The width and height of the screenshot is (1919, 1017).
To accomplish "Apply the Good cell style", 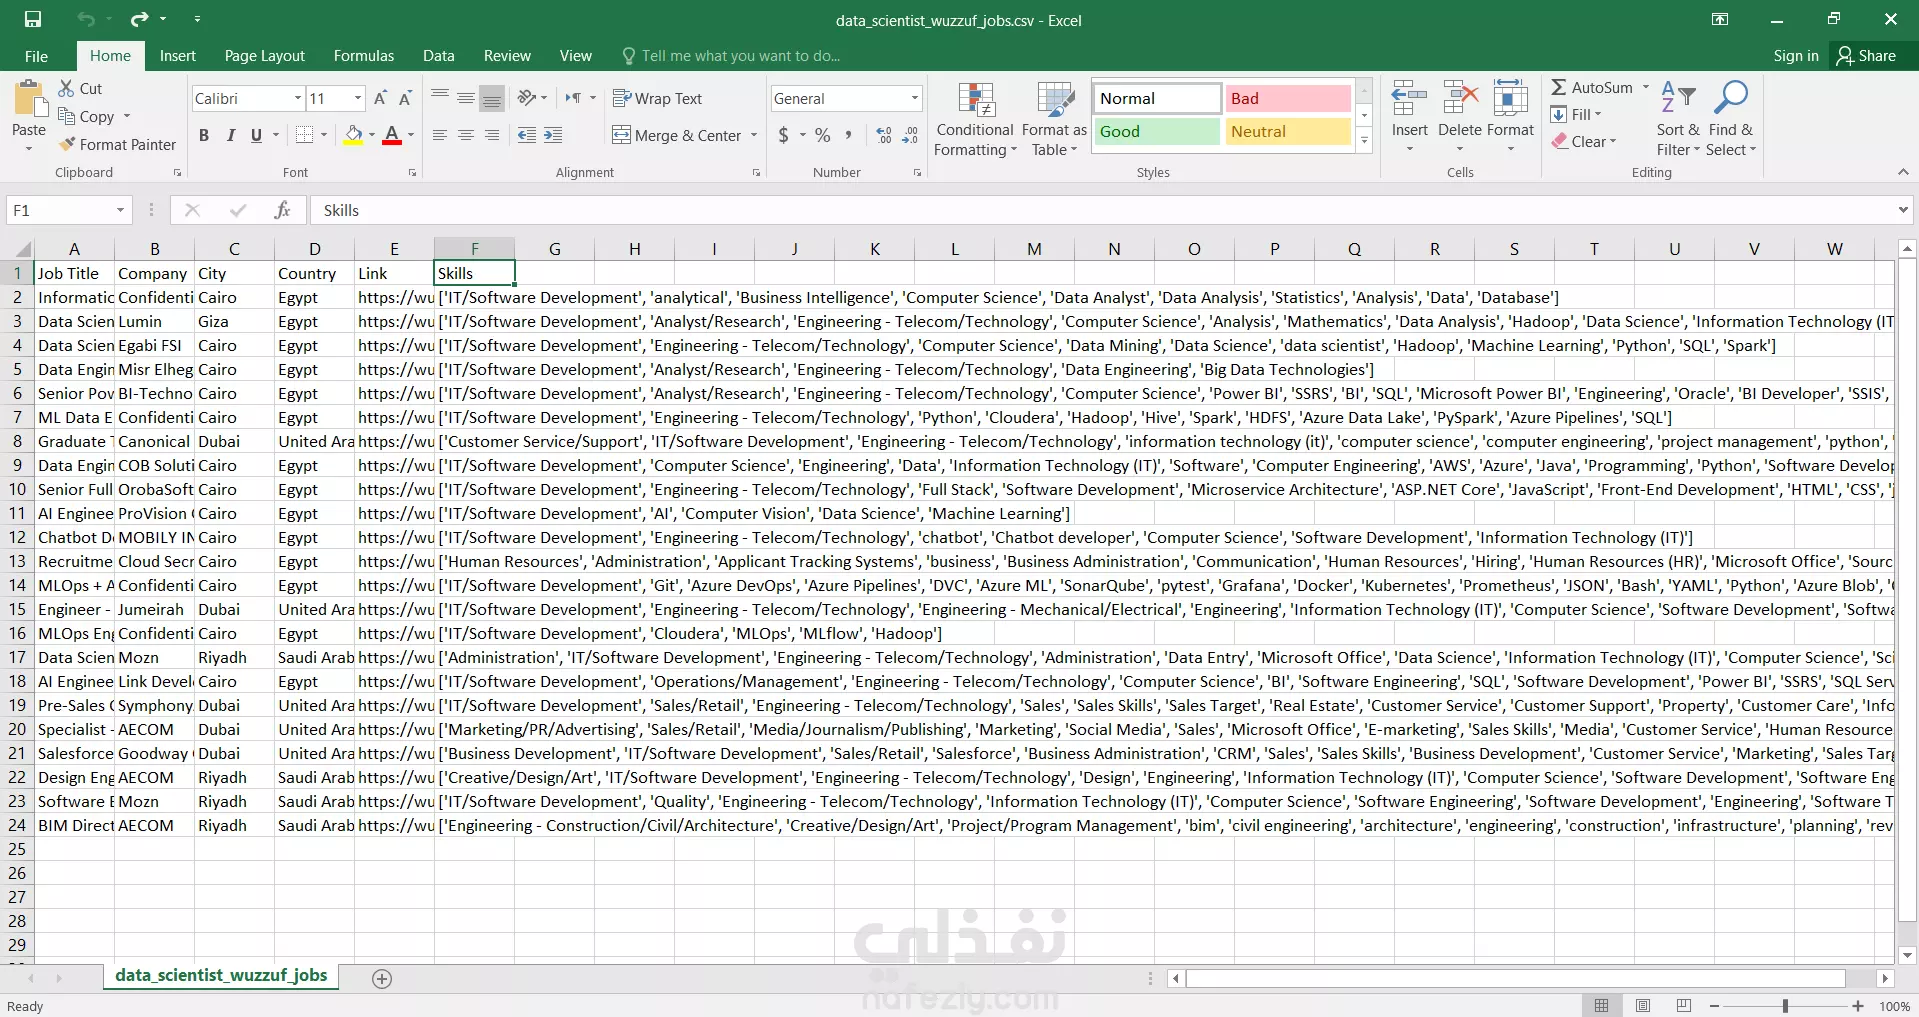I will pos(1157,131).
